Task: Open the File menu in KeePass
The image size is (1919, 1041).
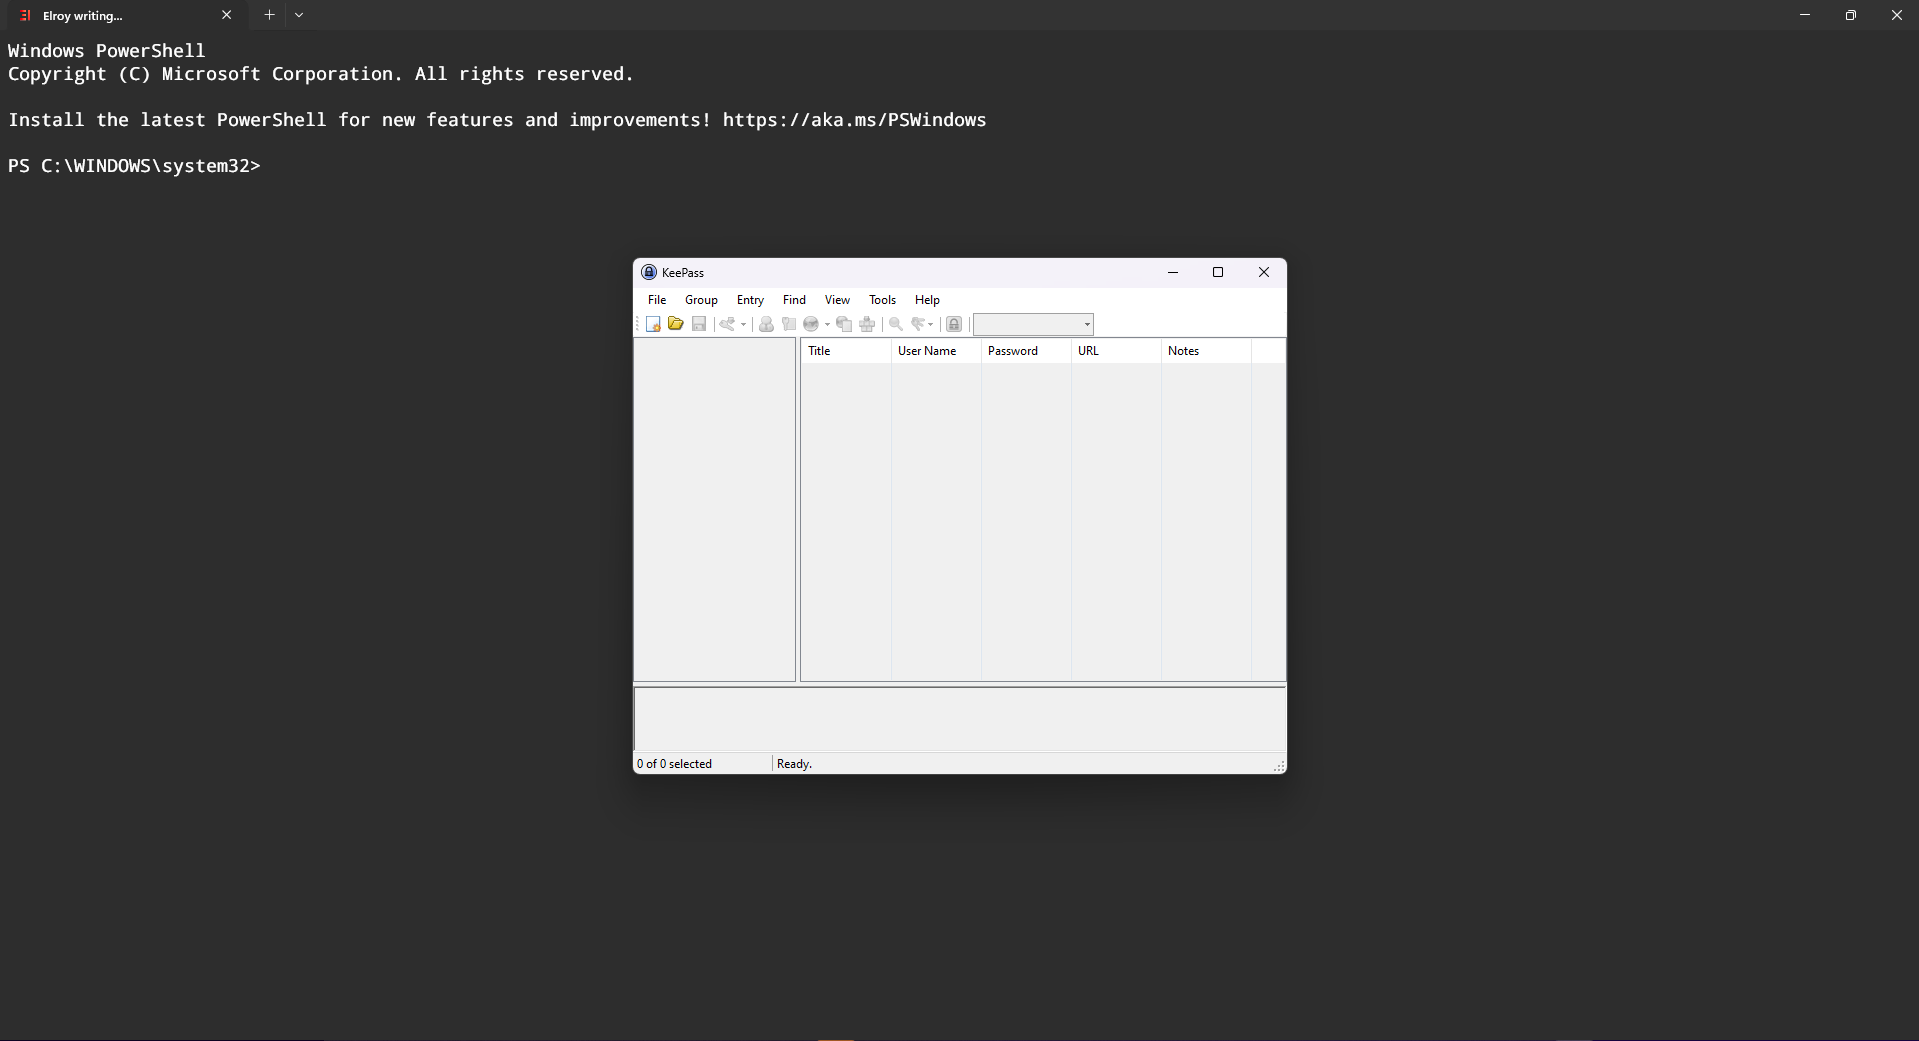Action: click(657, 300)
